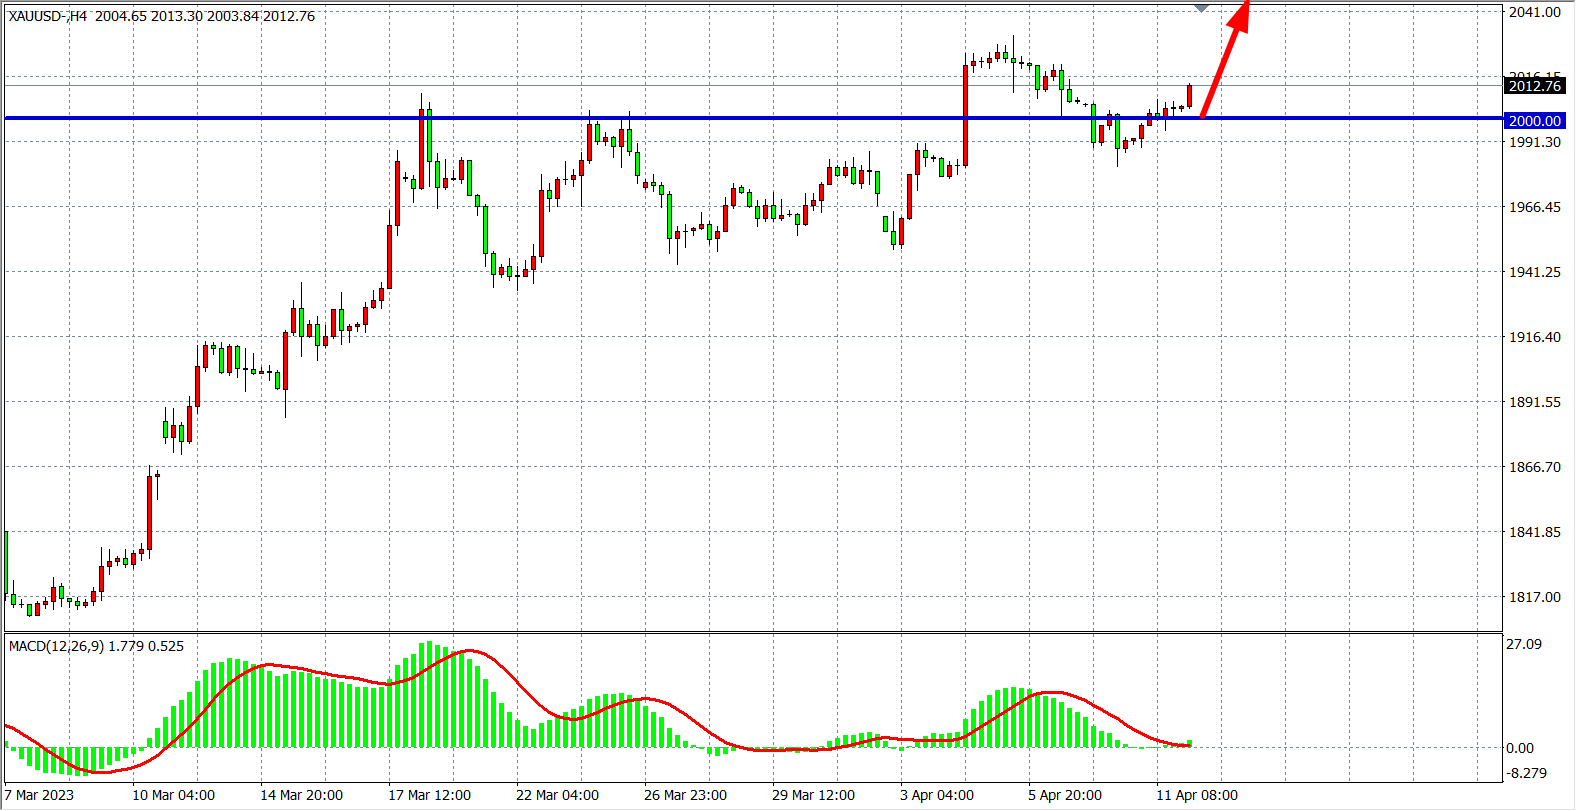Click the latest red candle at the chart's right edge
The width and height of the screenshot is (1576, 811).
tap(1190, 96)
